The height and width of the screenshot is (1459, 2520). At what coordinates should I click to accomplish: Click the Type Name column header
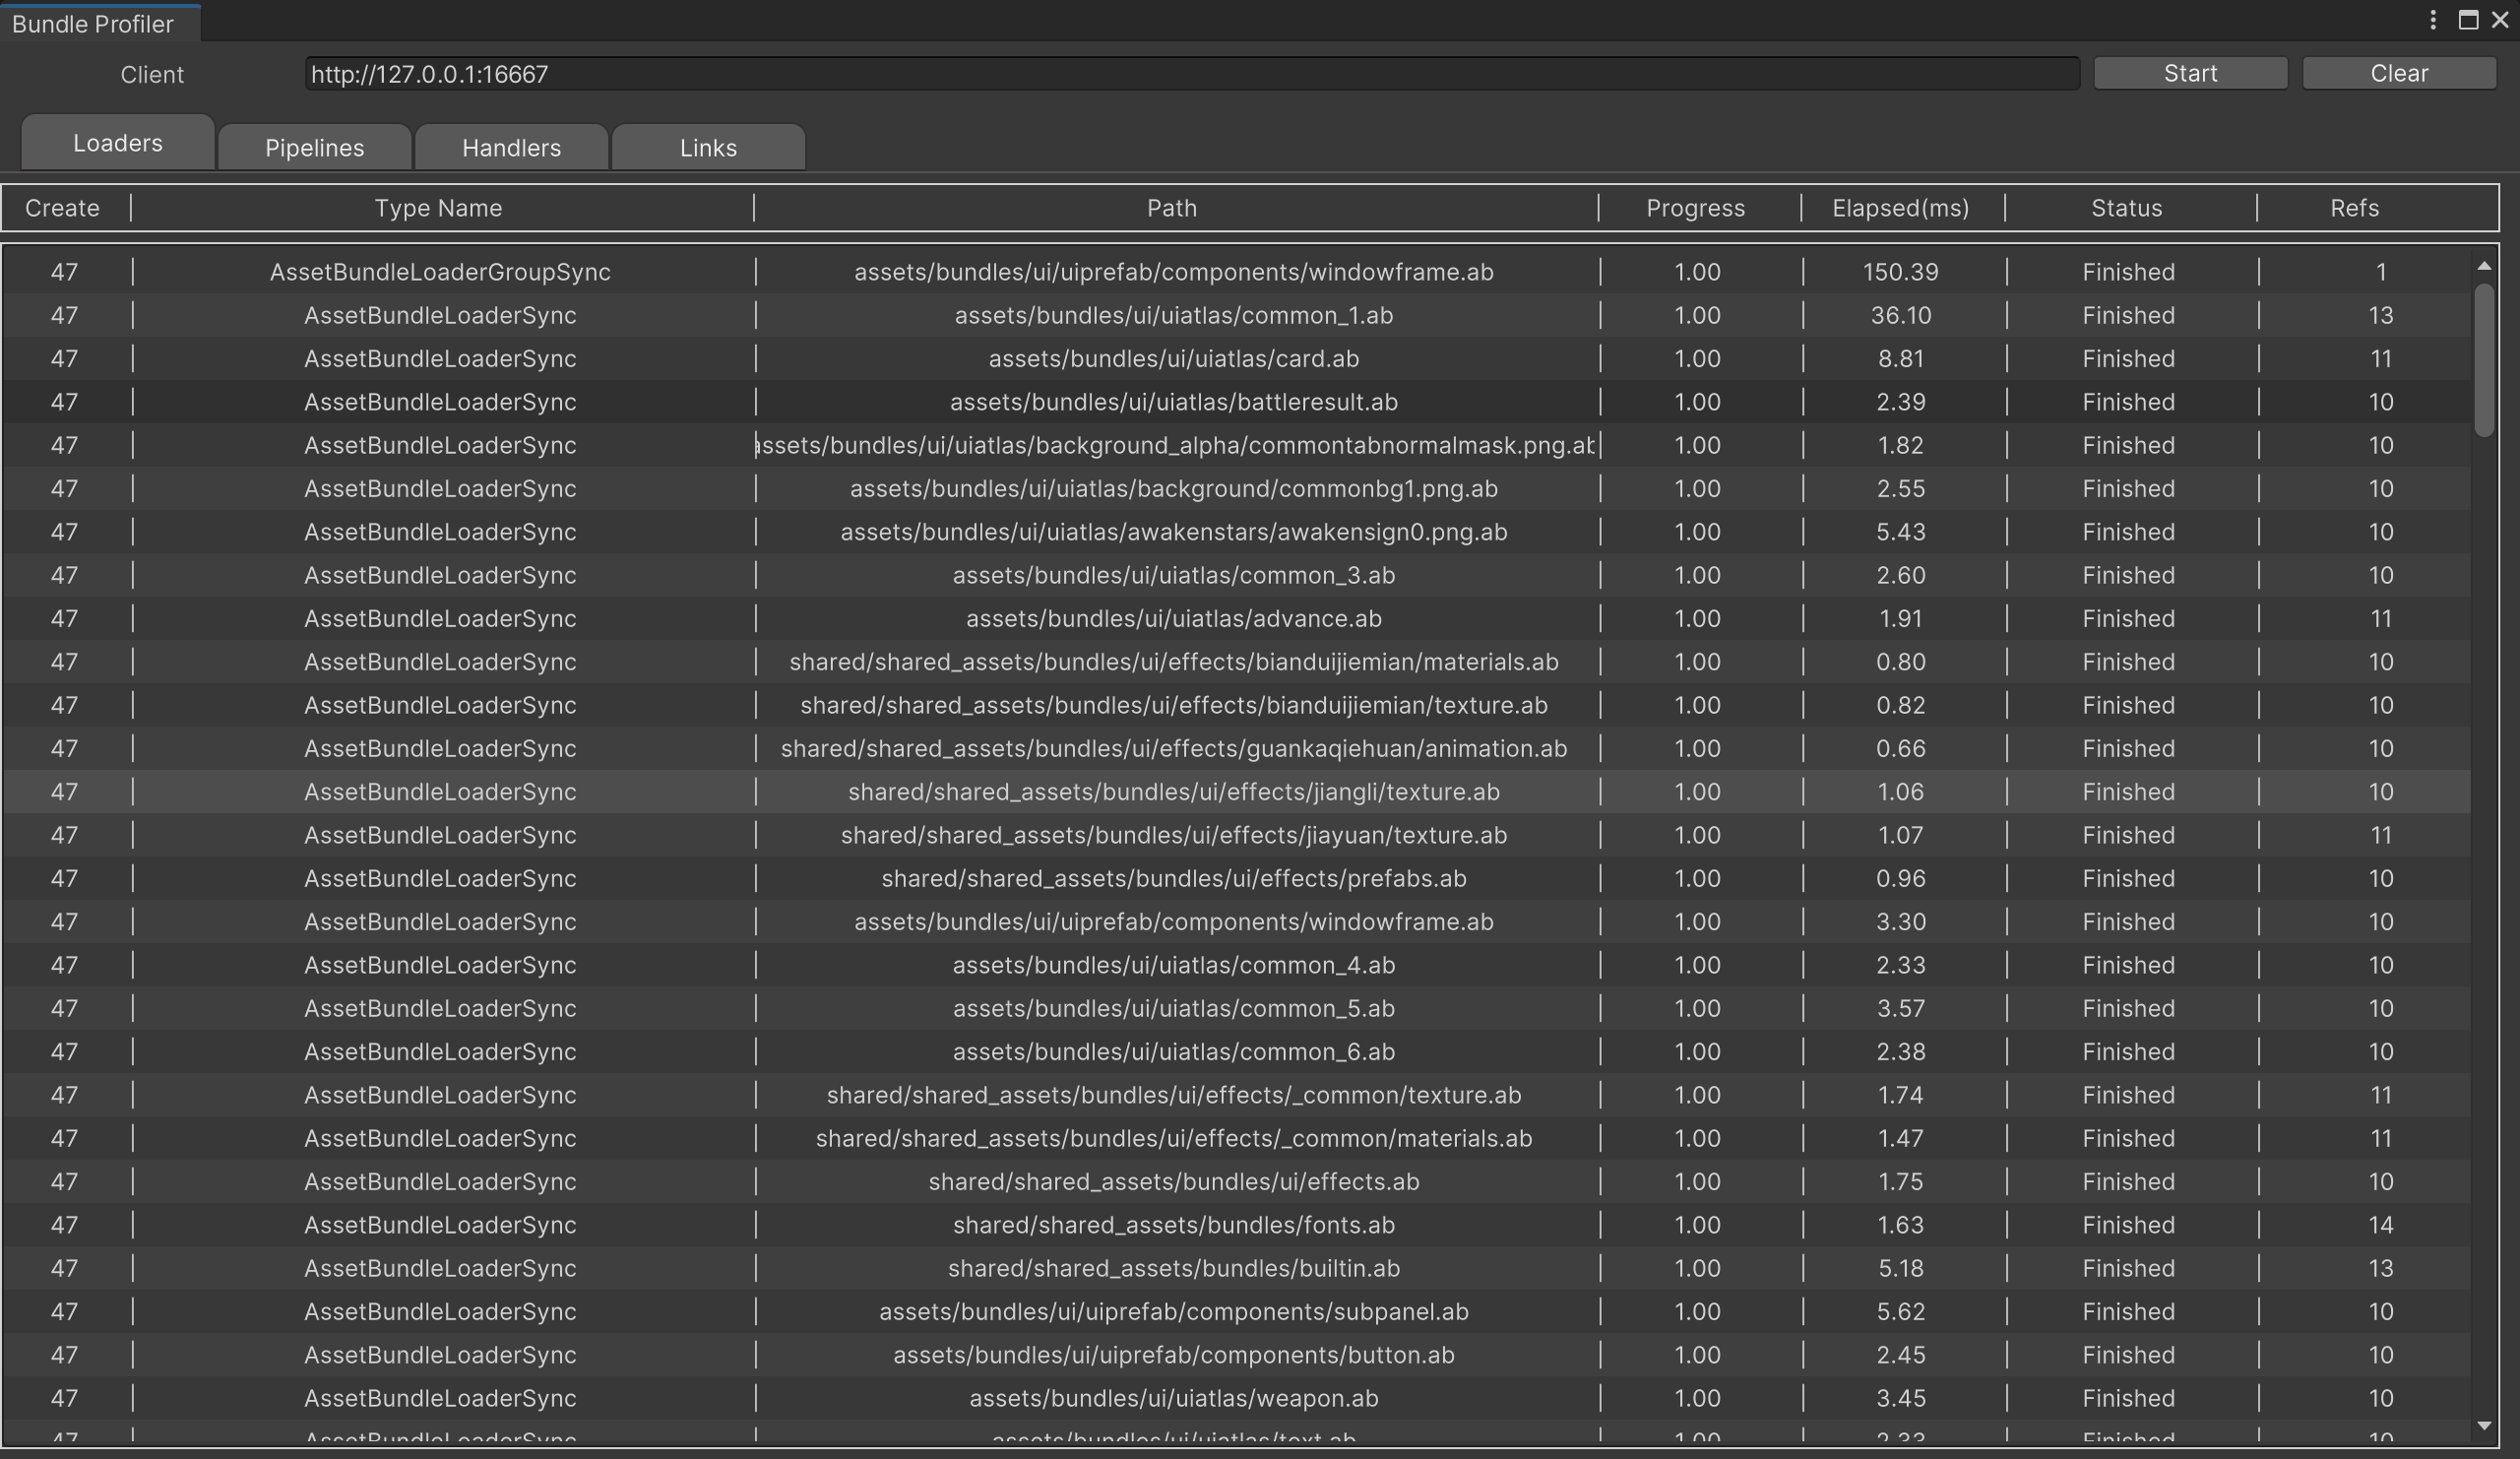[x=438, y=208]
